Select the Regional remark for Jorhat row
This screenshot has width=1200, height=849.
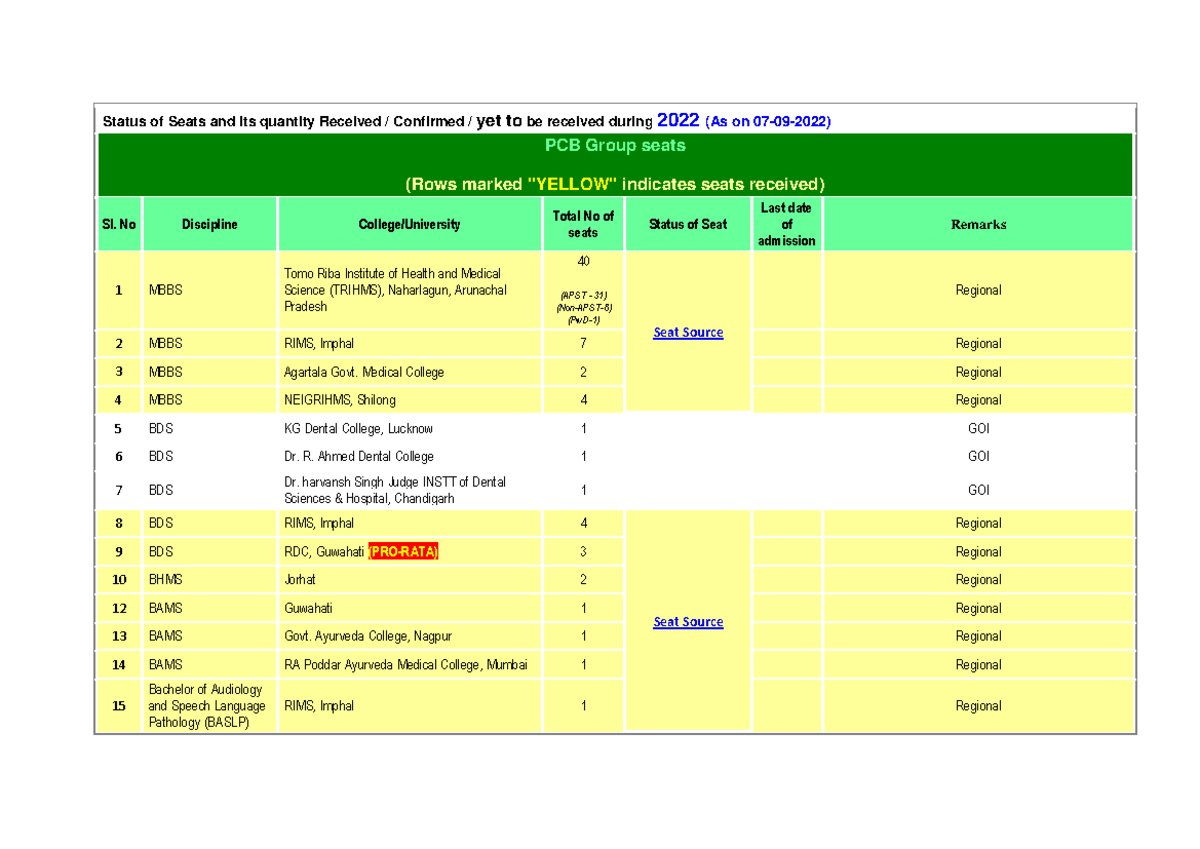978,579
